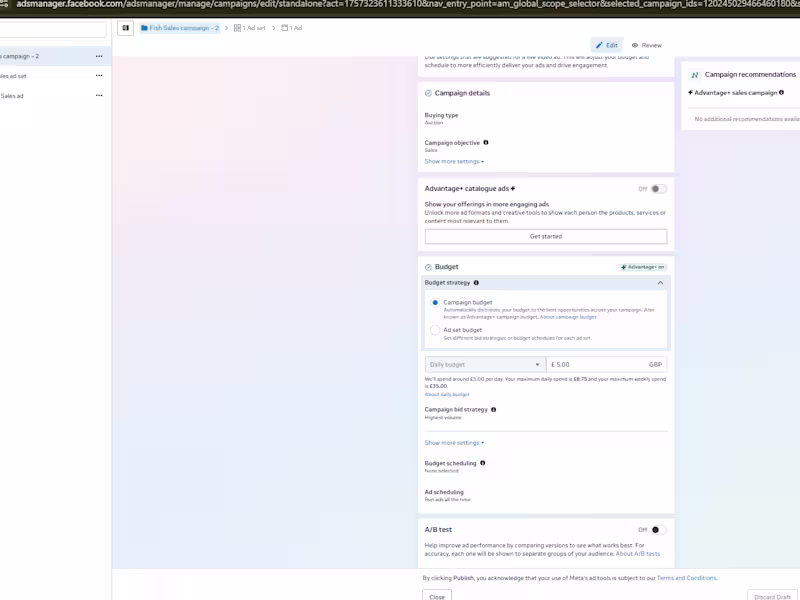Image resolution: width=800 pixels, height=600 pixels.
Task: Click the Campaign recommendations panel icon
Action: click(694, 75)
